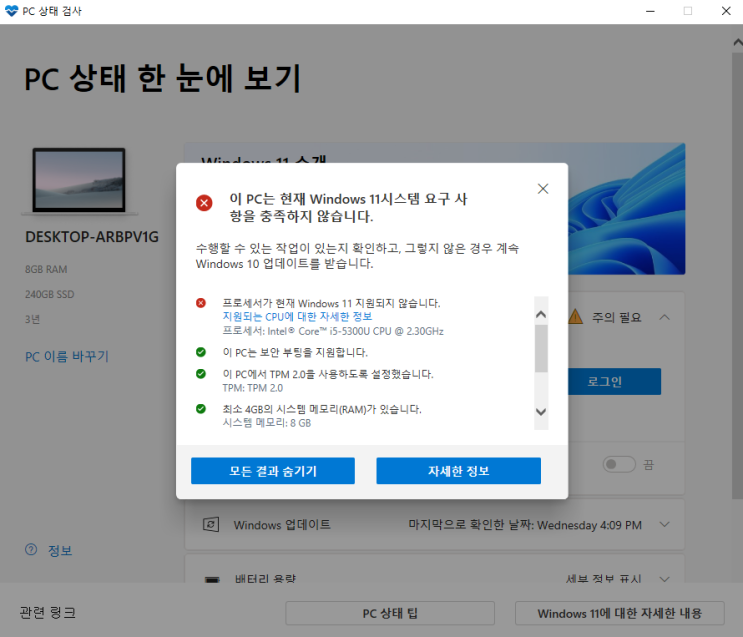Viewport: 743px width, 637px height.
Task: Click the results list scrollbar thumb
Action: [x=541, y=348]
